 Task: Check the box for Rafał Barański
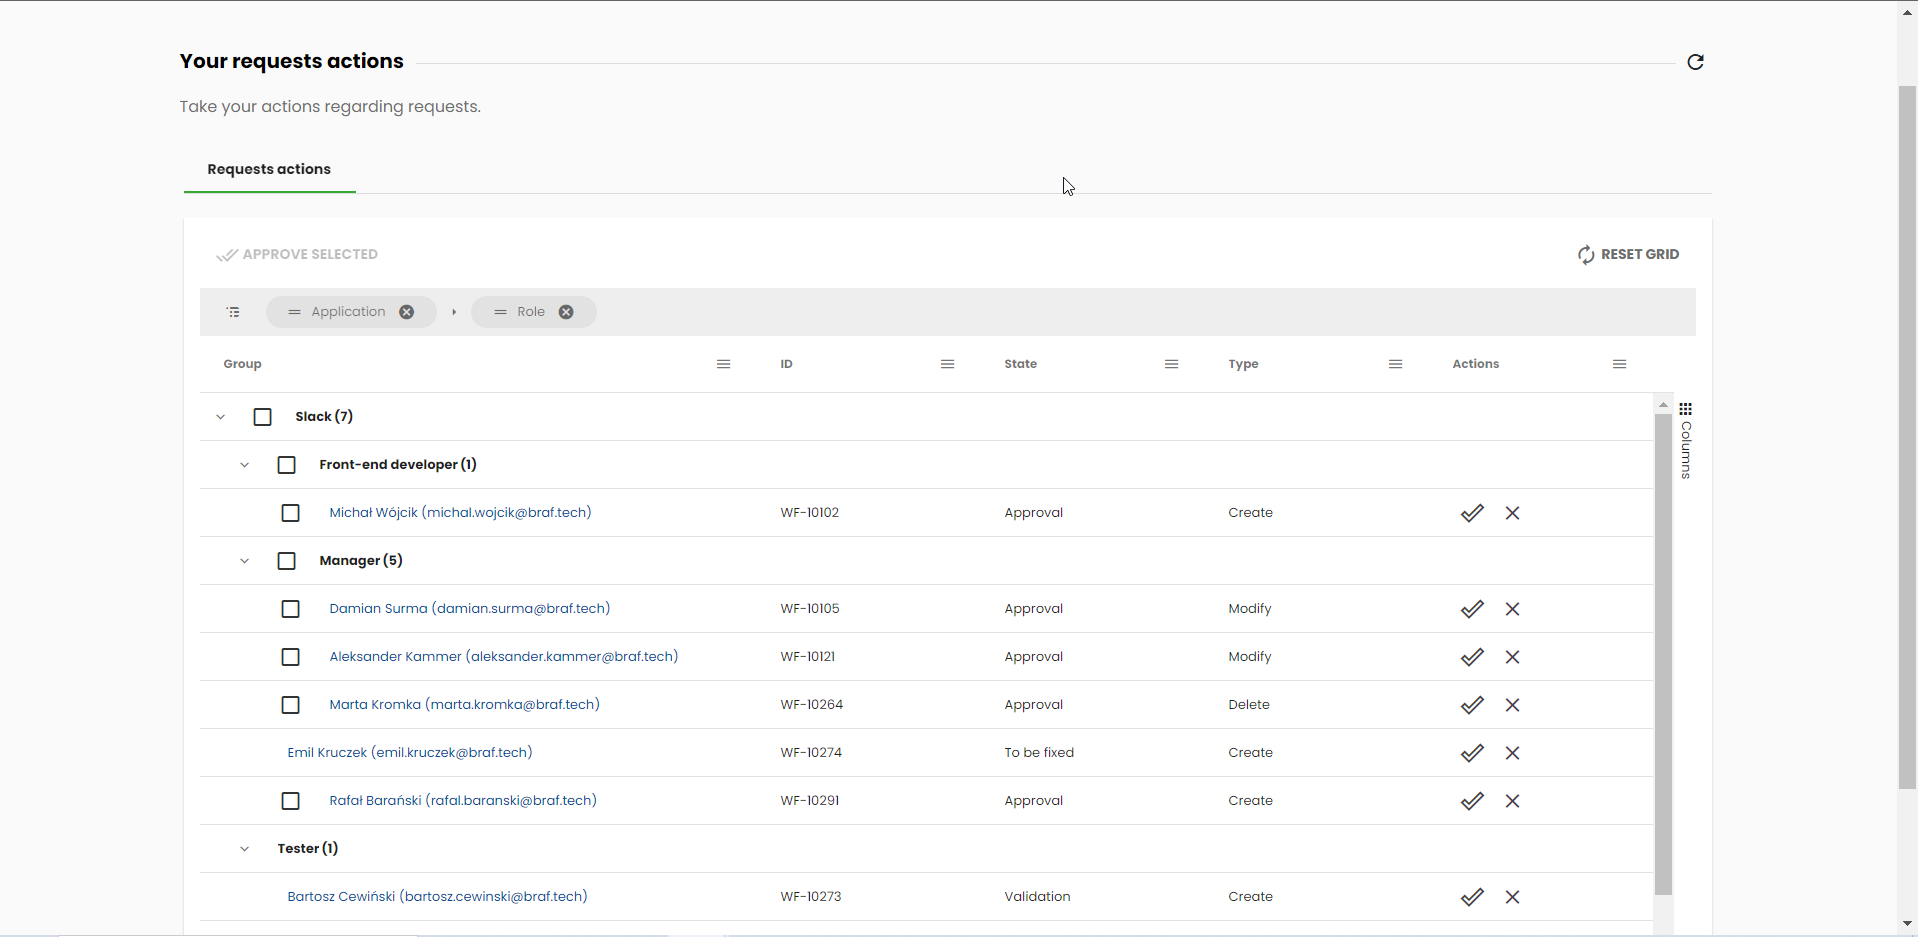tap(291, 801)
